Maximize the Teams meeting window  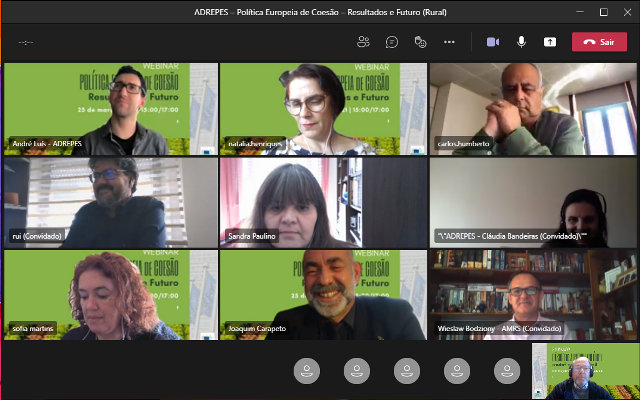point(603,12)
